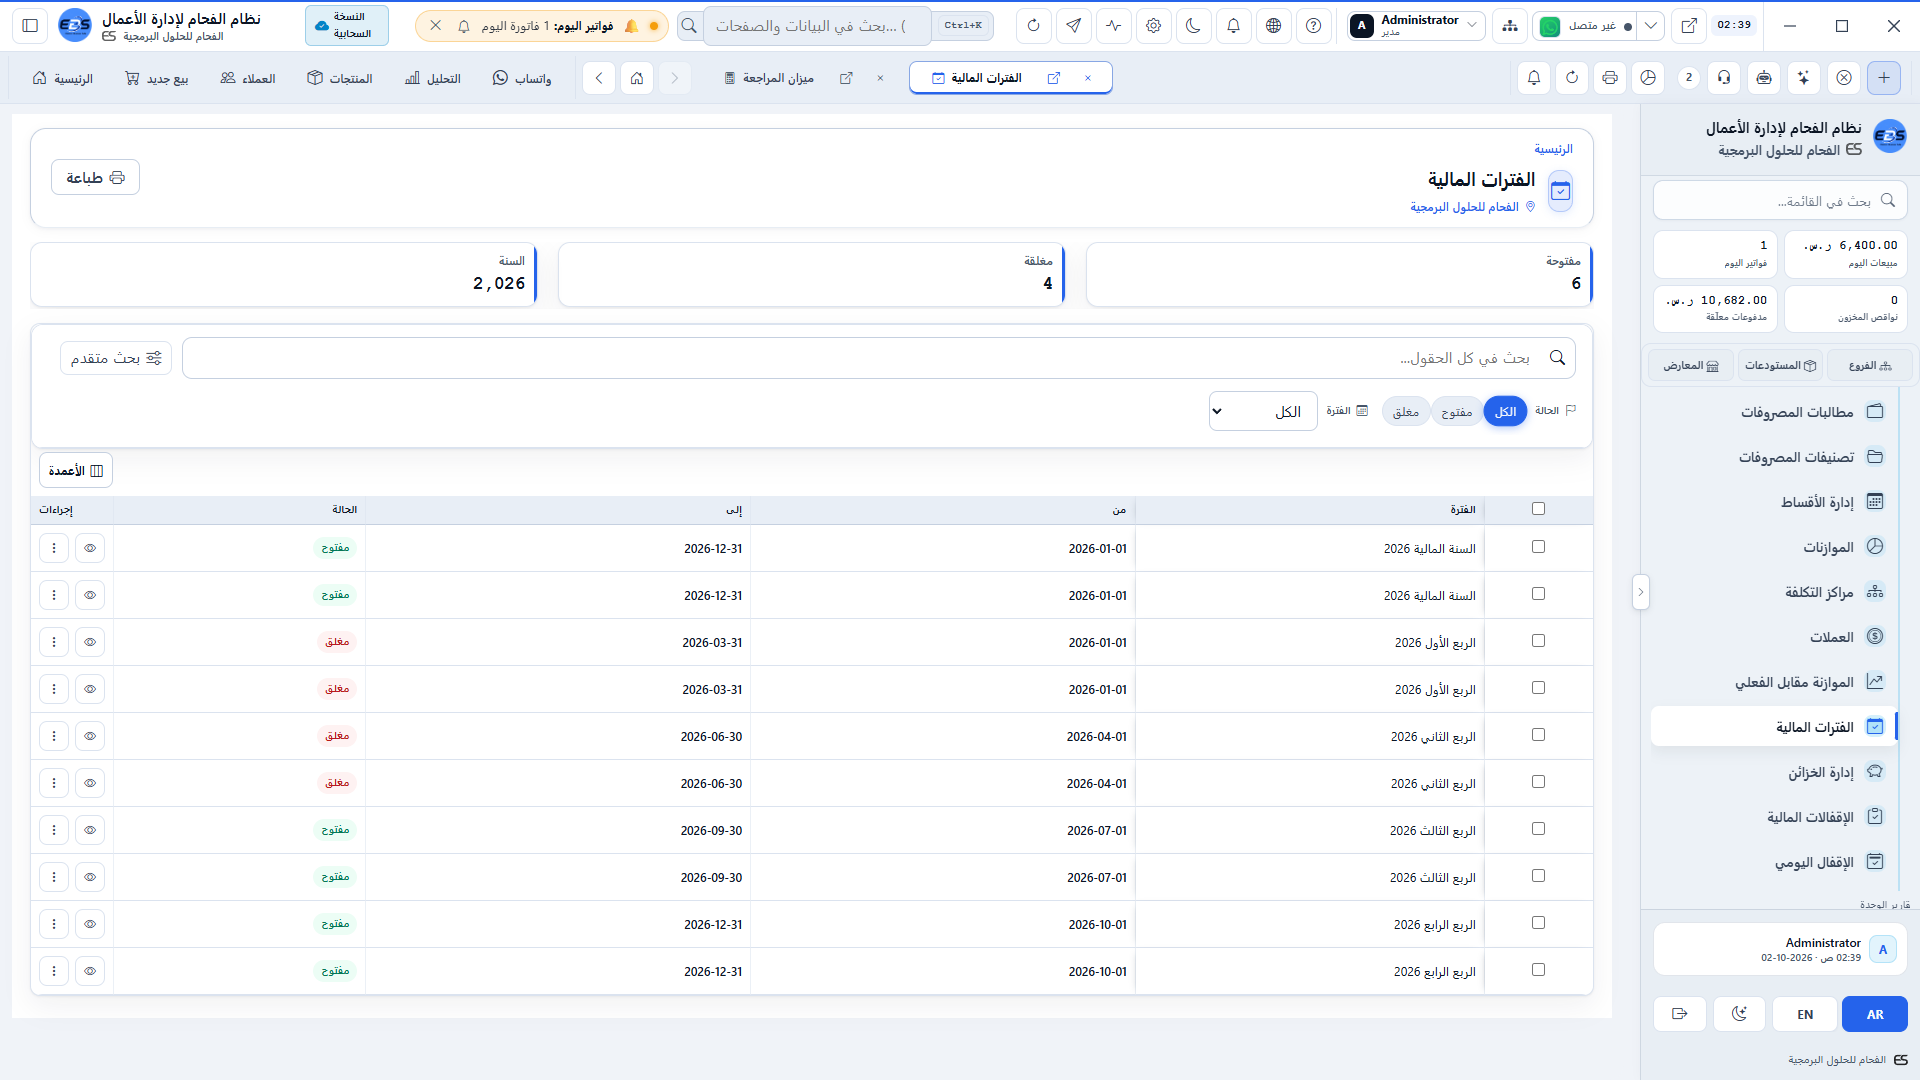Click the refresh icon in the top bar
The height and width of the screenshot is (1080, 1920).
tap(1033, 26)
